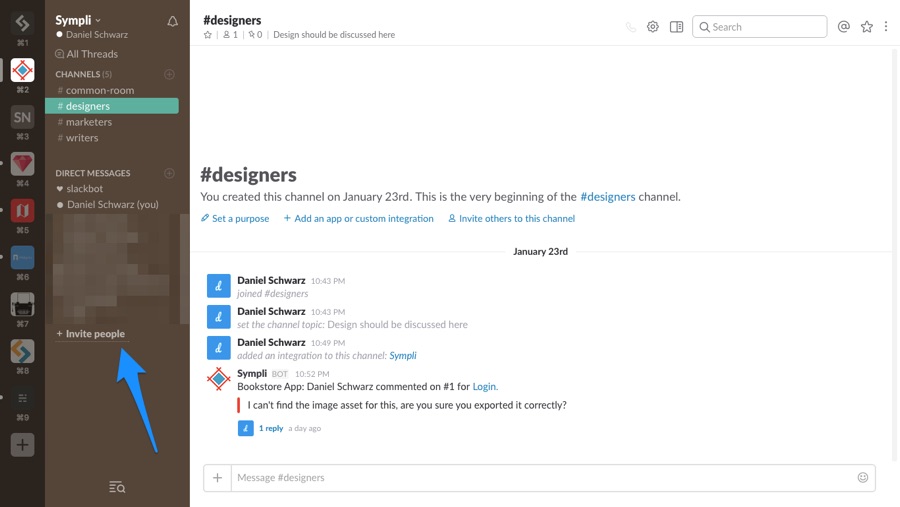This screenshot has width=900, height=507.
Task: Open the quick switcher icon at sidebar bottom
Action: [x=117, y=487]
